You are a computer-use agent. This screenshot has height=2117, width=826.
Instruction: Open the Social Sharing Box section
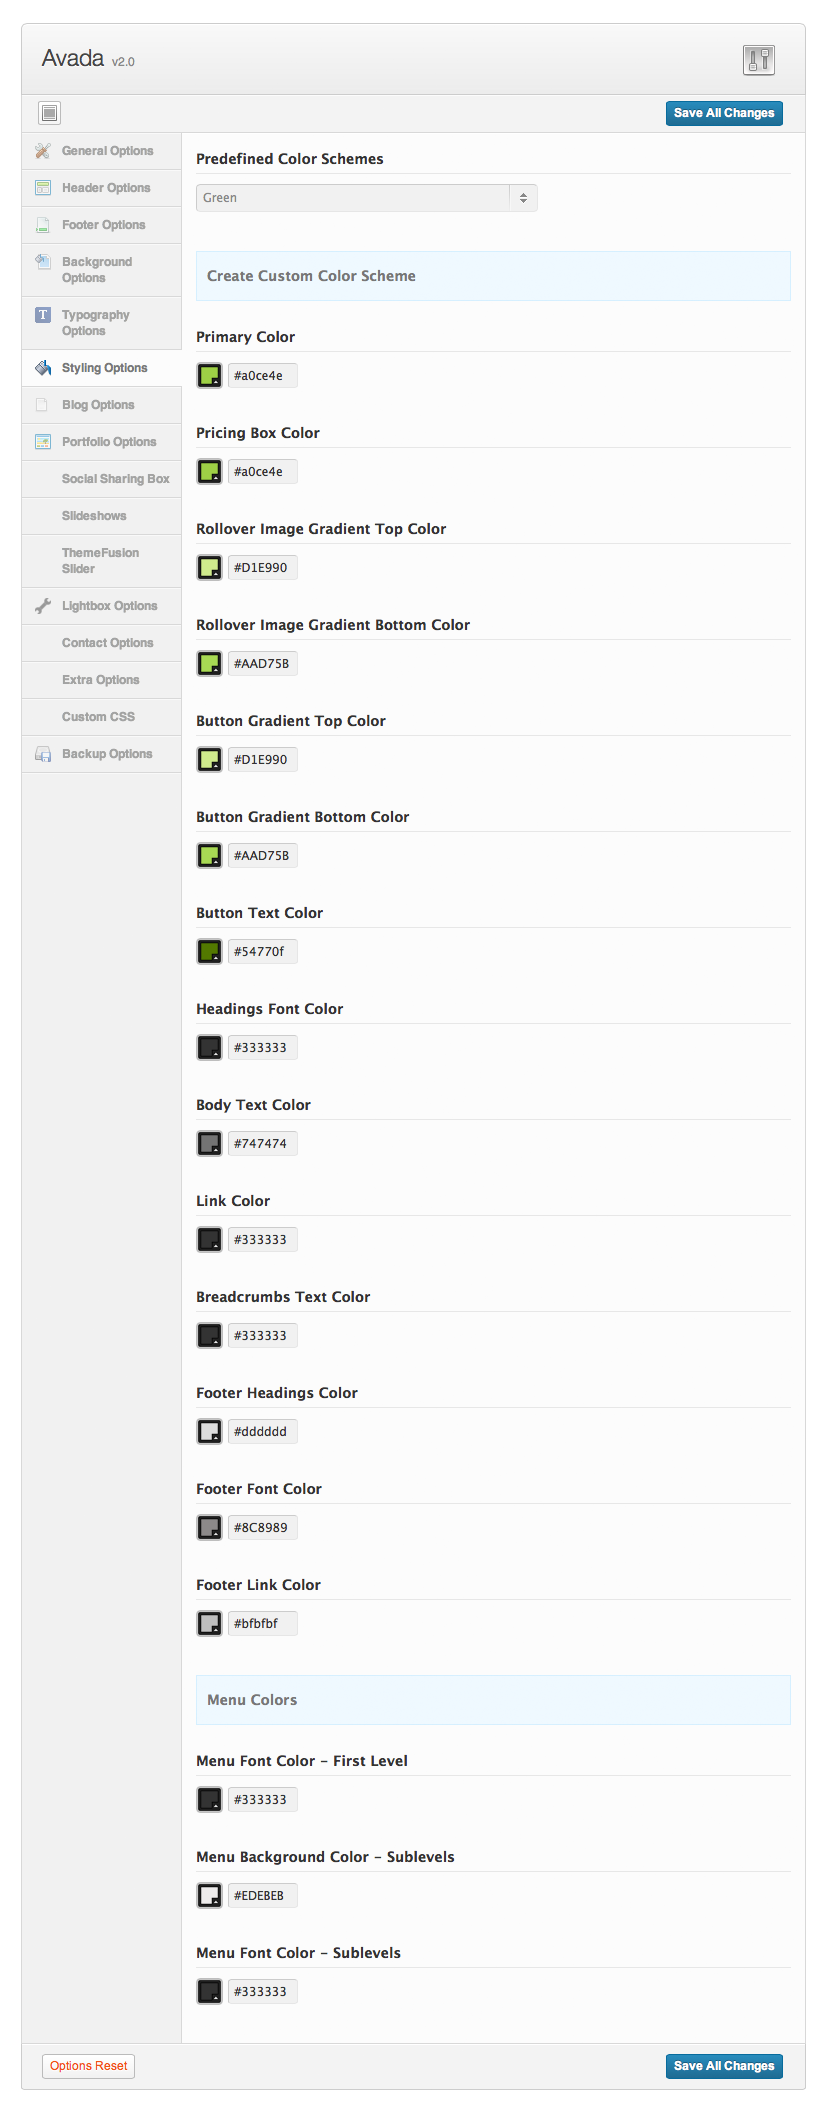pyautogui.click(x=115, y=479)
